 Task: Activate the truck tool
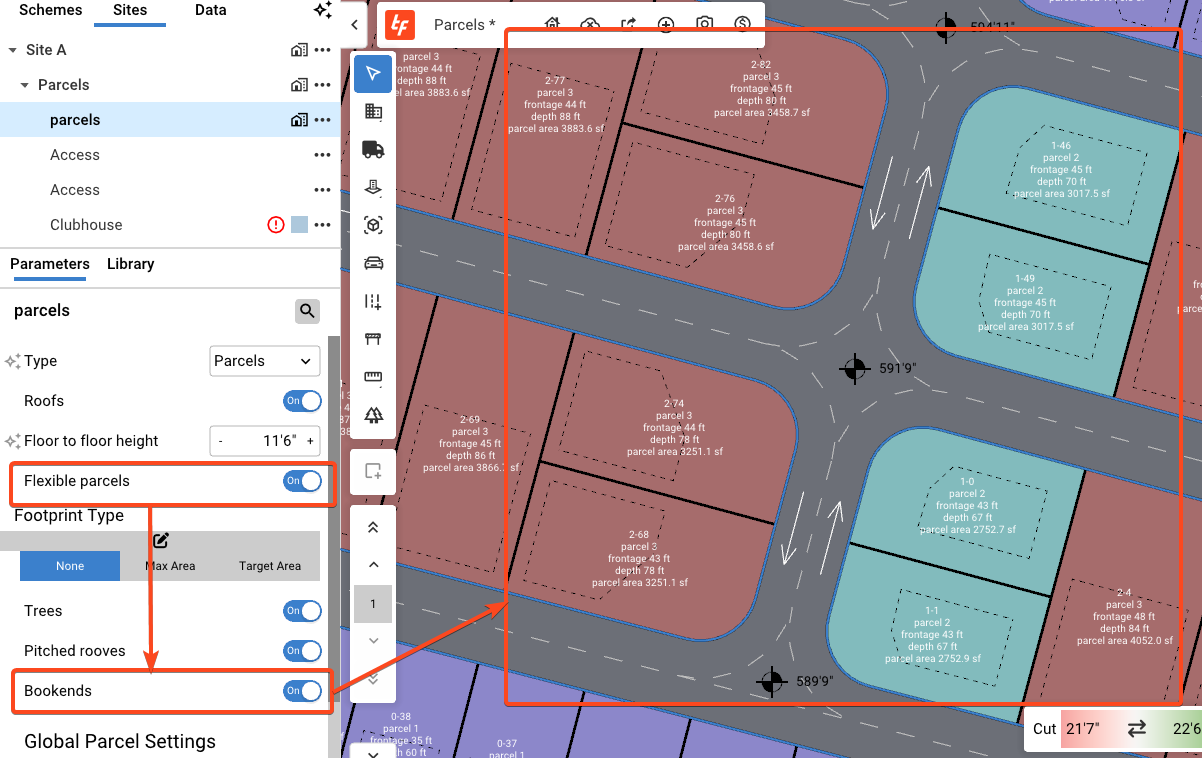pyautogui.click(x=373, y=149)
